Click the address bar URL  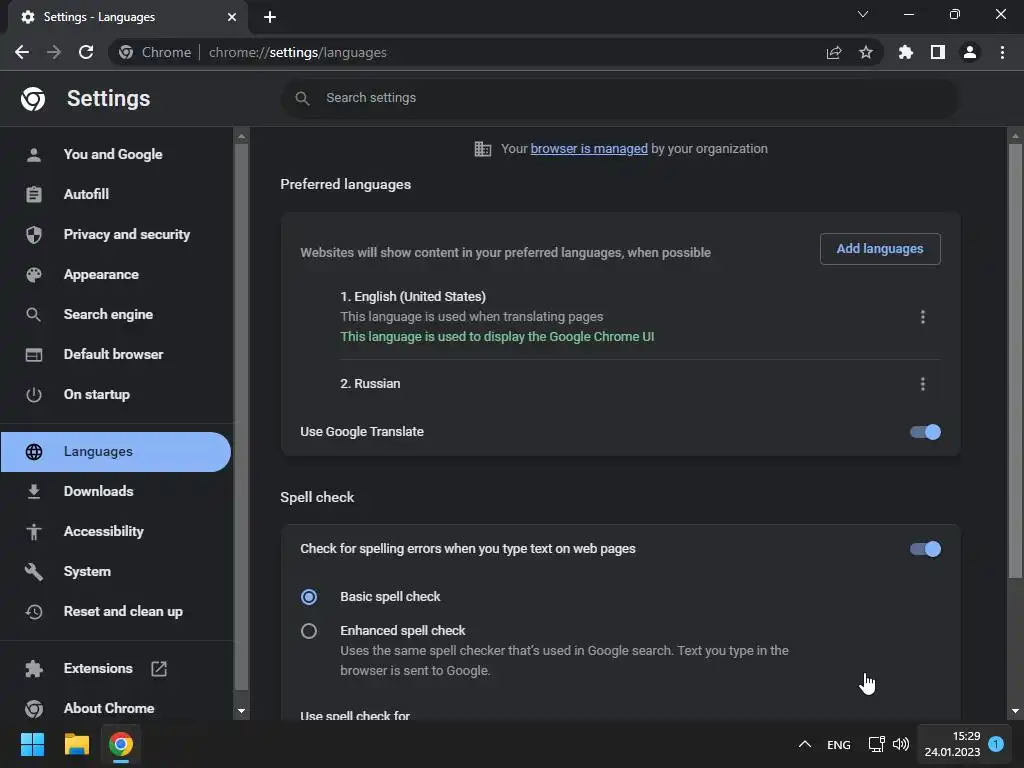pos(298,52)
